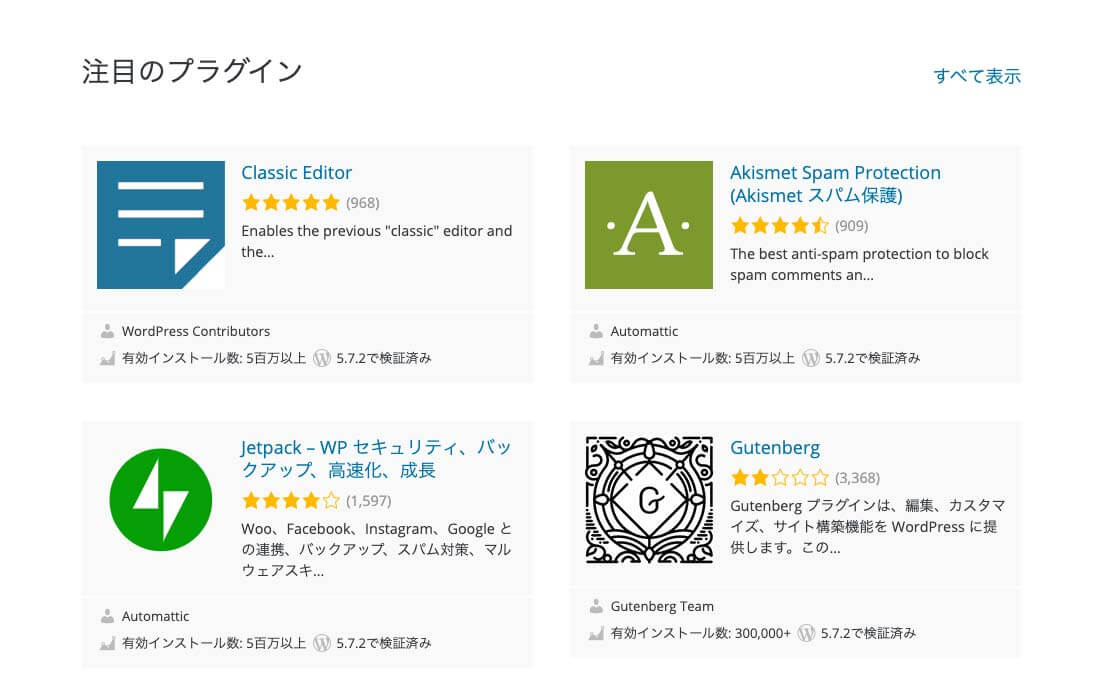The image size is (1103, 691).
Task: Select the Jetpack lightning bolt icon
Action: pos(160,500)
